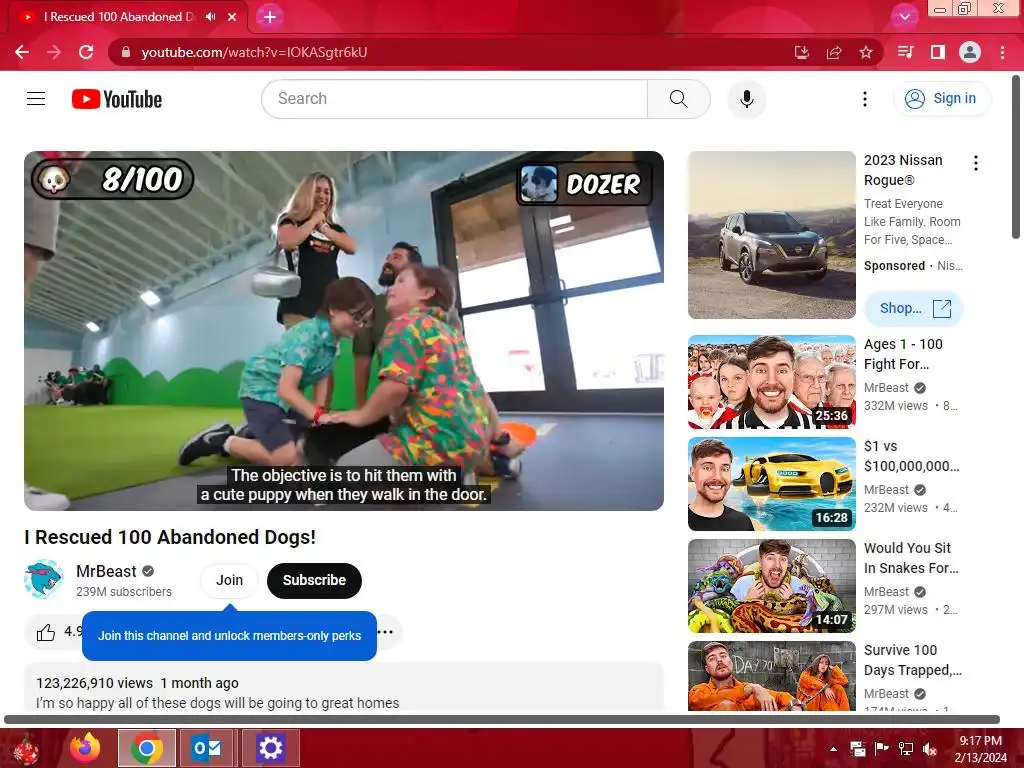Screen dimensions: 1024x768
Task: Like the video with thumbs-up
Action: point(46,632)
